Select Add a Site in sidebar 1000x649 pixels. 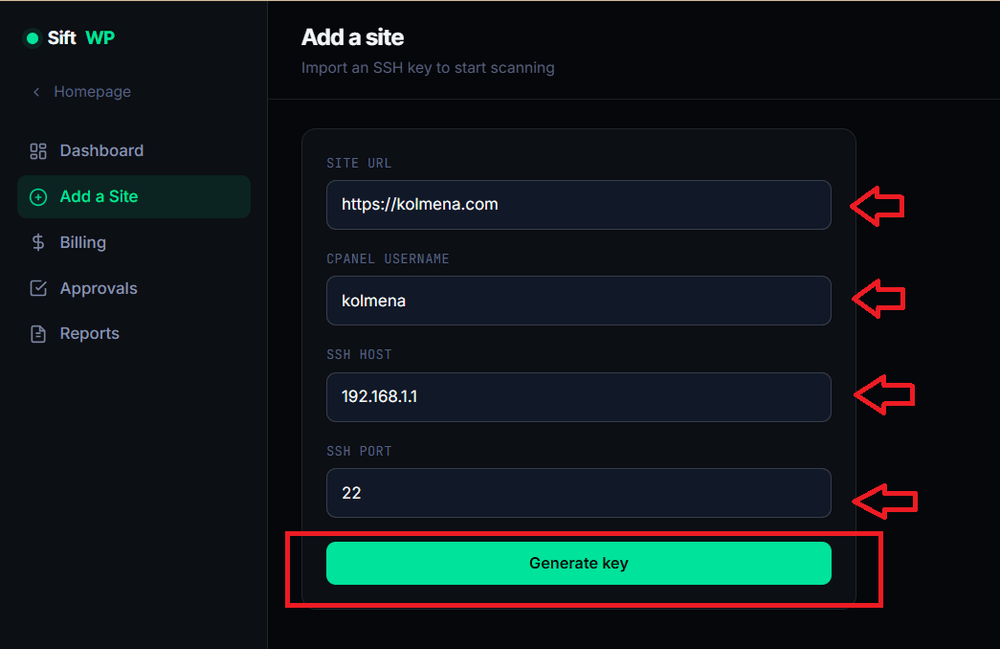tap(134, 196)
